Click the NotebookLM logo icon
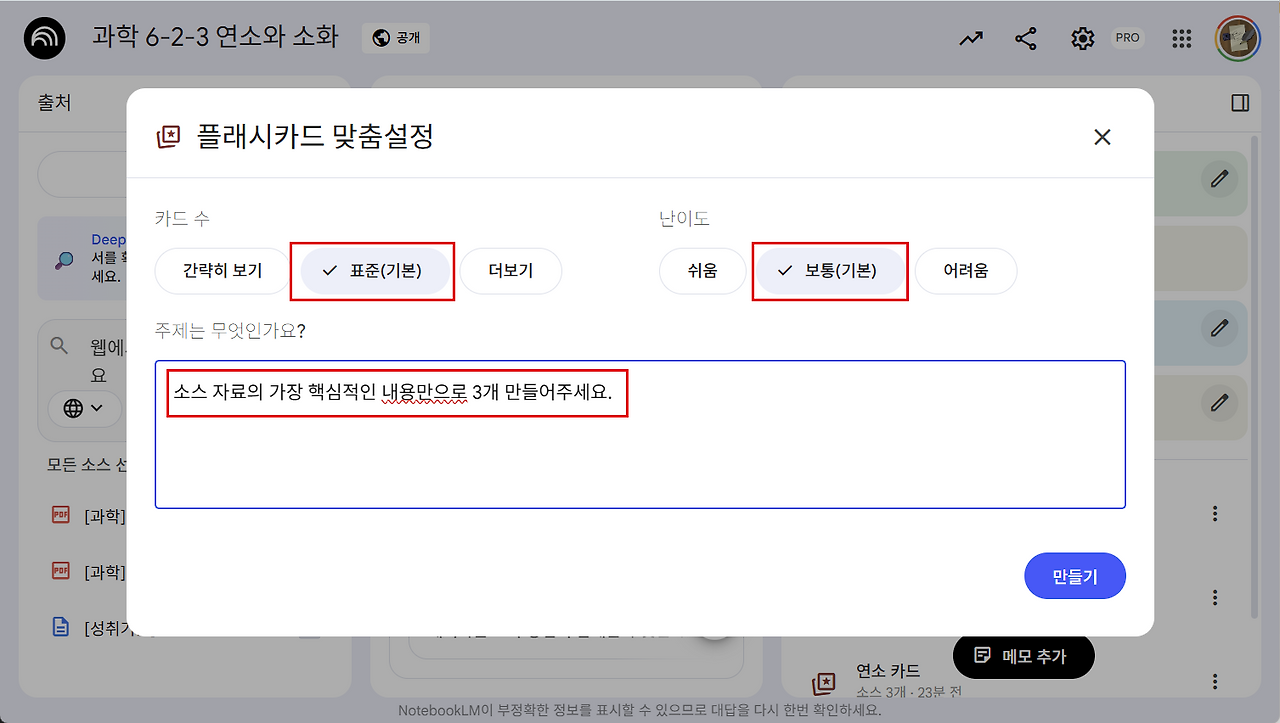This screenshot has width=1280, height=723. (x=45, y=39)
